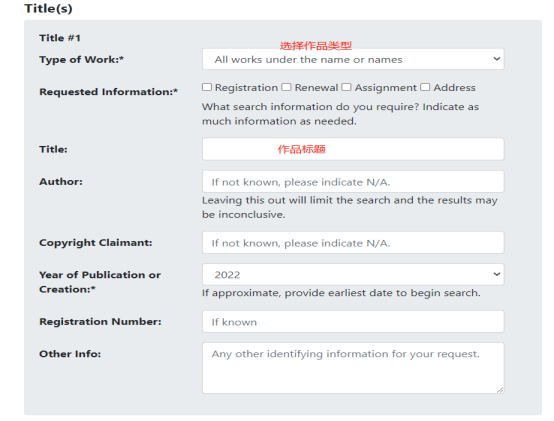Click the Type of Work chevron arrow

coord(497,59)
